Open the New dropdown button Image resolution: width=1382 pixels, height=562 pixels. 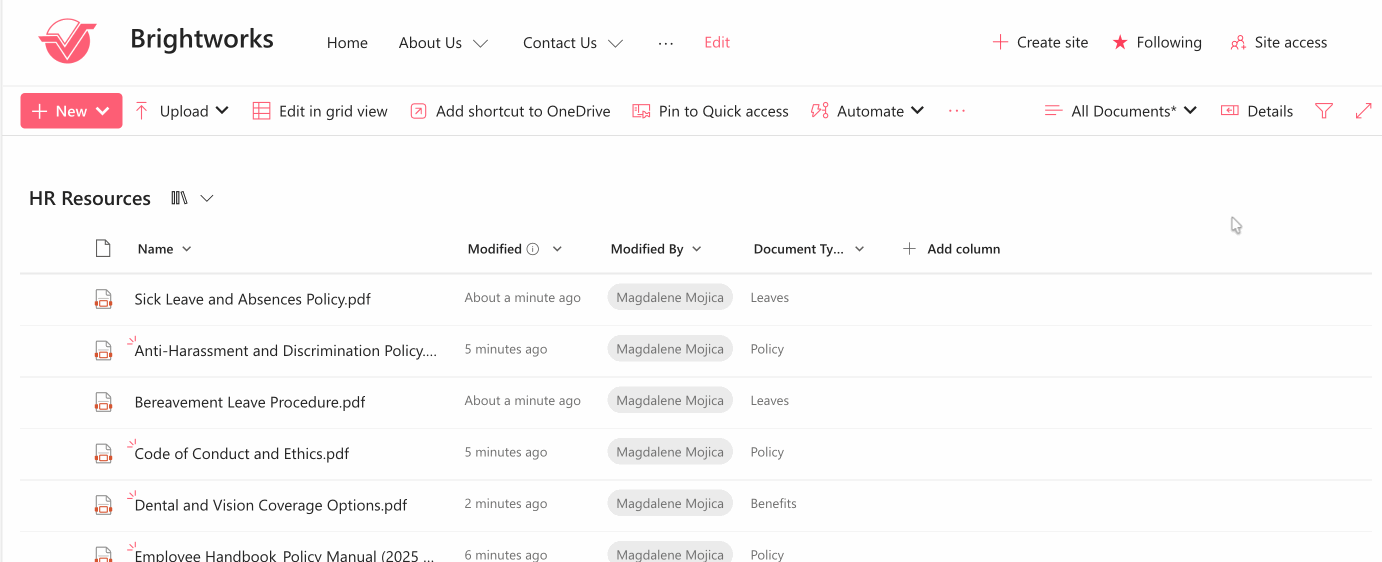71,111
